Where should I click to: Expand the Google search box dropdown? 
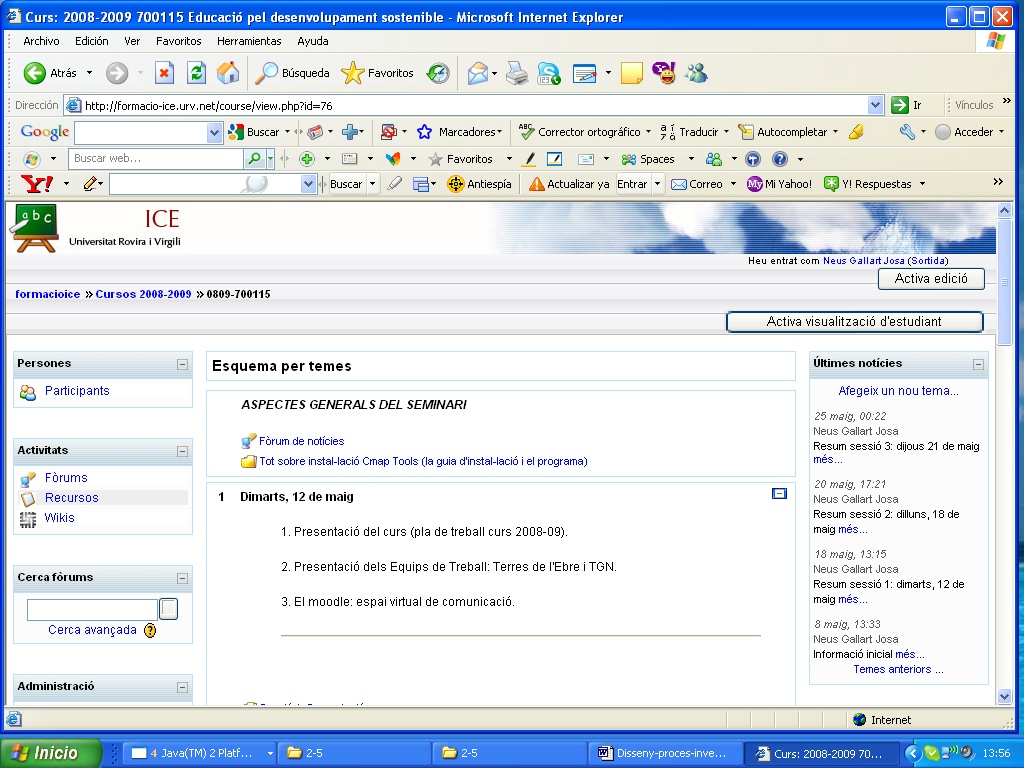coord(214,132)
